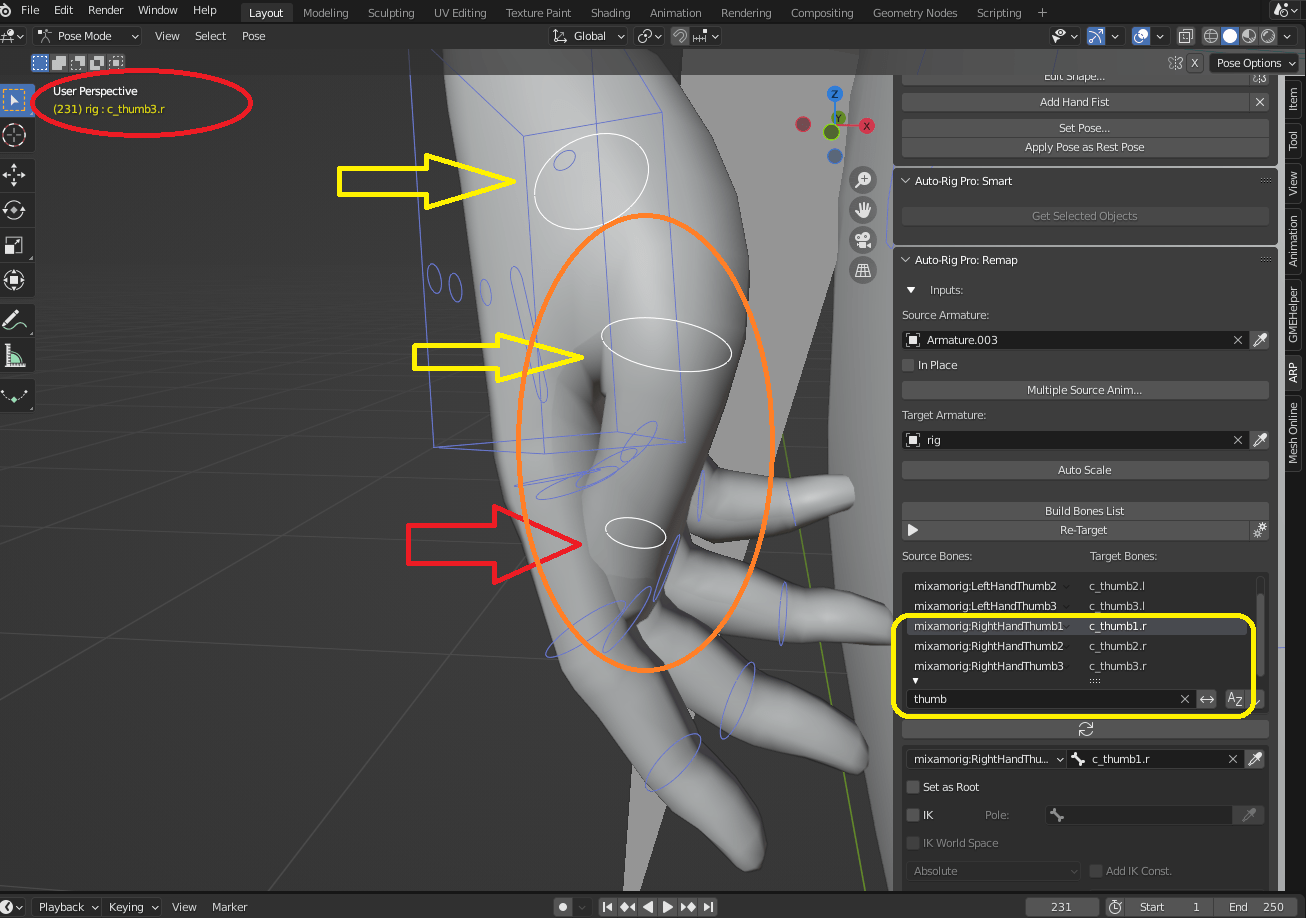Enable the IK checkbox for the thumb bone

(x=913, y=815)
